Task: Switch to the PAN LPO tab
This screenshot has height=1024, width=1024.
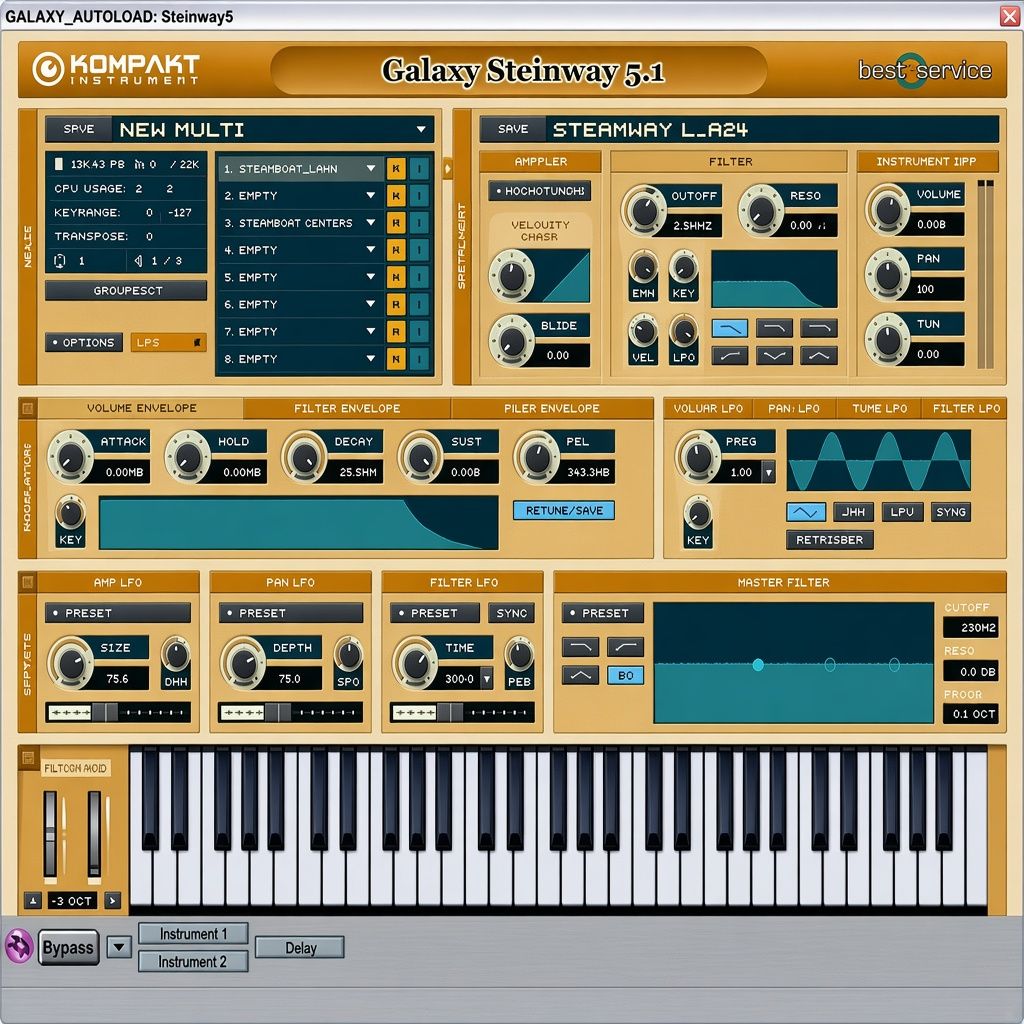Action: 793,408
